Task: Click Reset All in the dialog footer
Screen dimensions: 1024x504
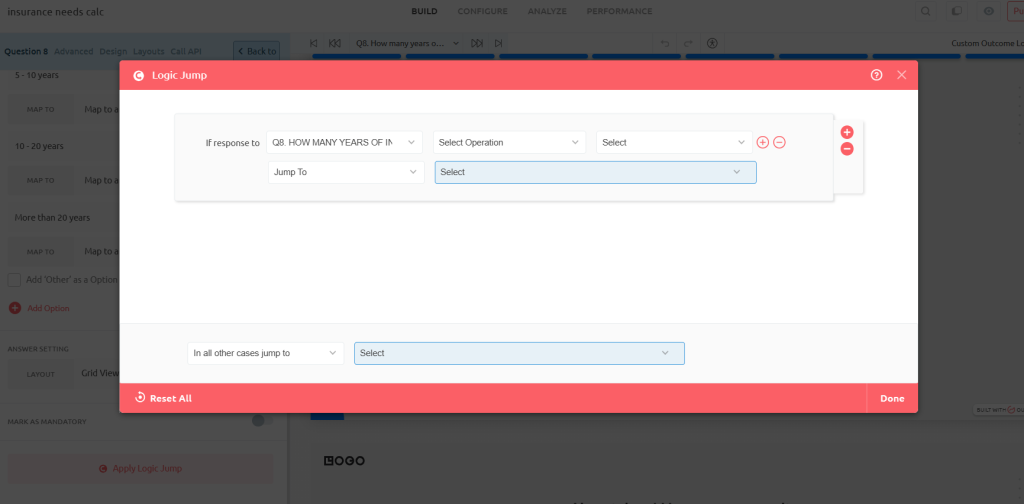Action: (163, 398)
